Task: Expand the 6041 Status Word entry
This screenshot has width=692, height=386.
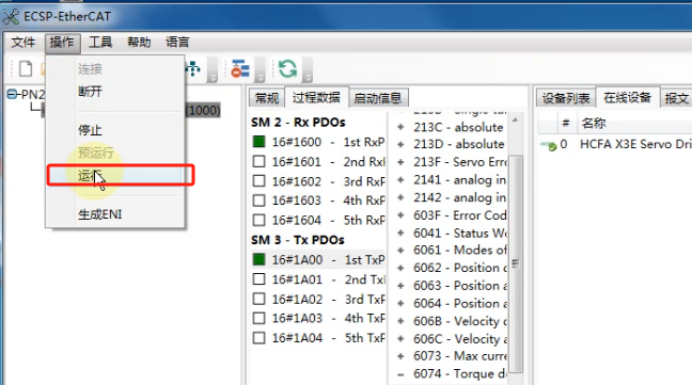Action: 401,233
